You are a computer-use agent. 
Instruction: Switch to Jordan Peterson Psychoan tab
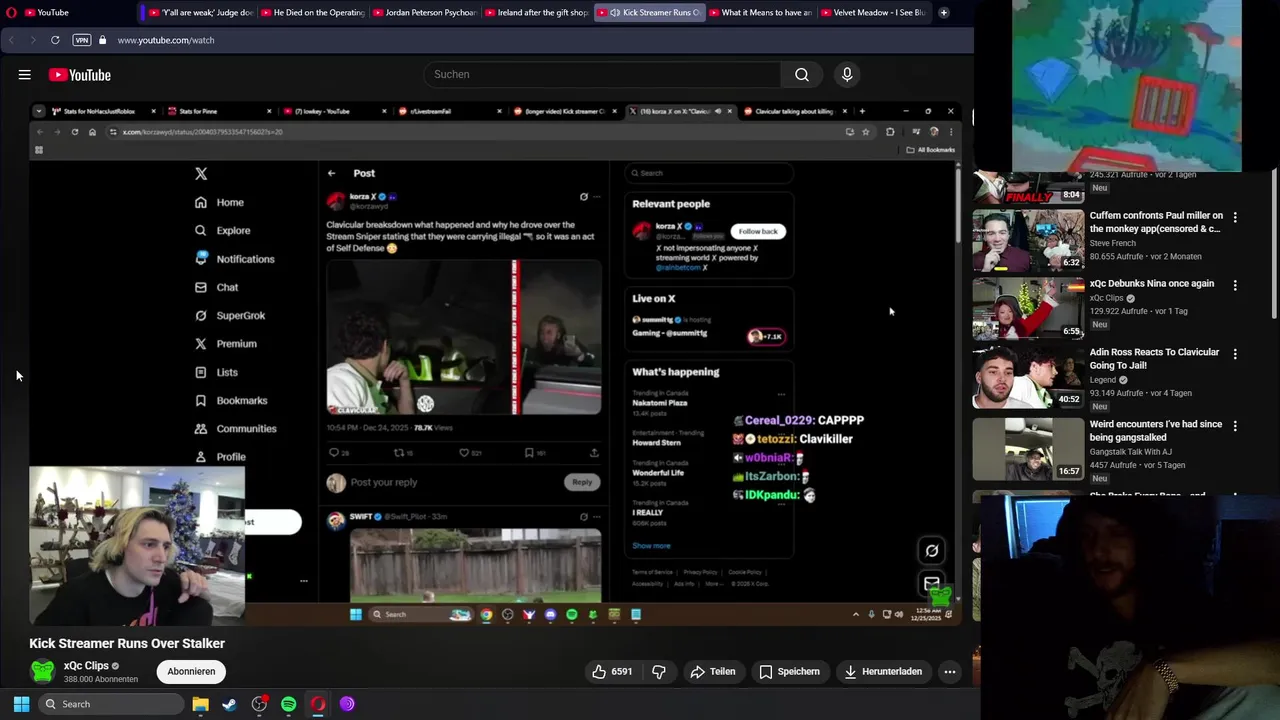coord(423,13)
